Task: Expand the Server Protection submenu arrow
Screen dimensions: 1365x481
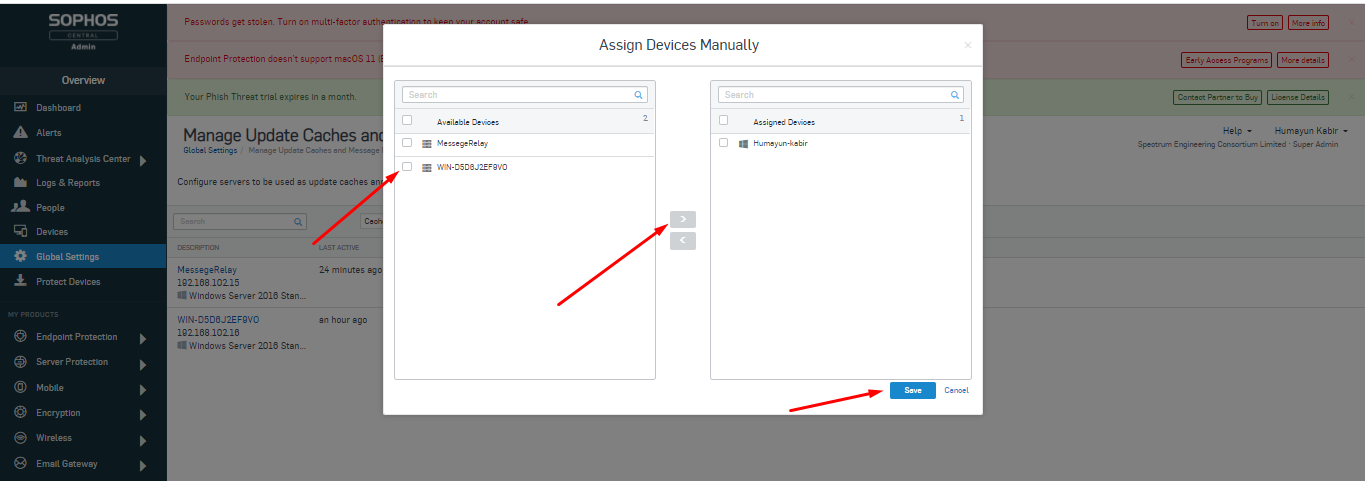Action: click(x=143, y=364)
